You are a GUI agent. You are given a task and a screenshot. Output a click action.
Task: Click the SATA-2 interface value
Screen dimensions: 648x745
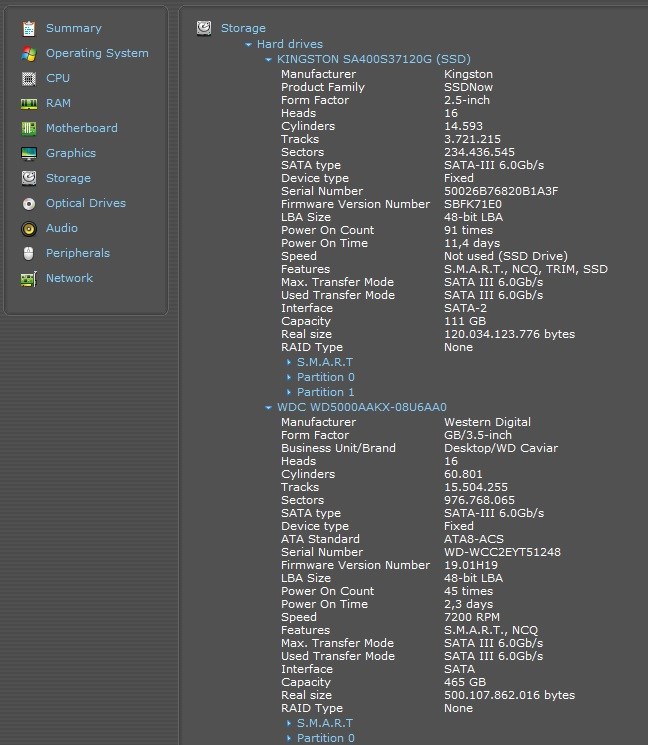tap(465, 308)
